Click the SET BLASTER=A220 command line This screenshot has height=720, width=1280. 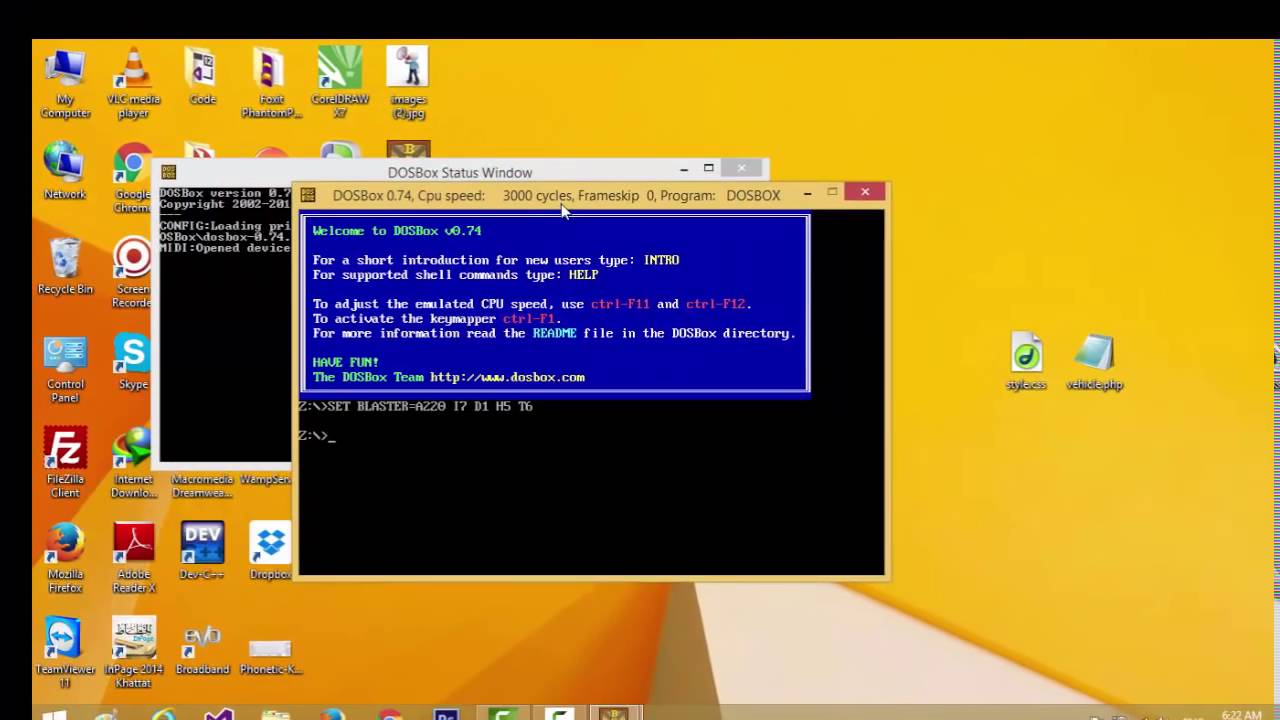coord(415,406)
